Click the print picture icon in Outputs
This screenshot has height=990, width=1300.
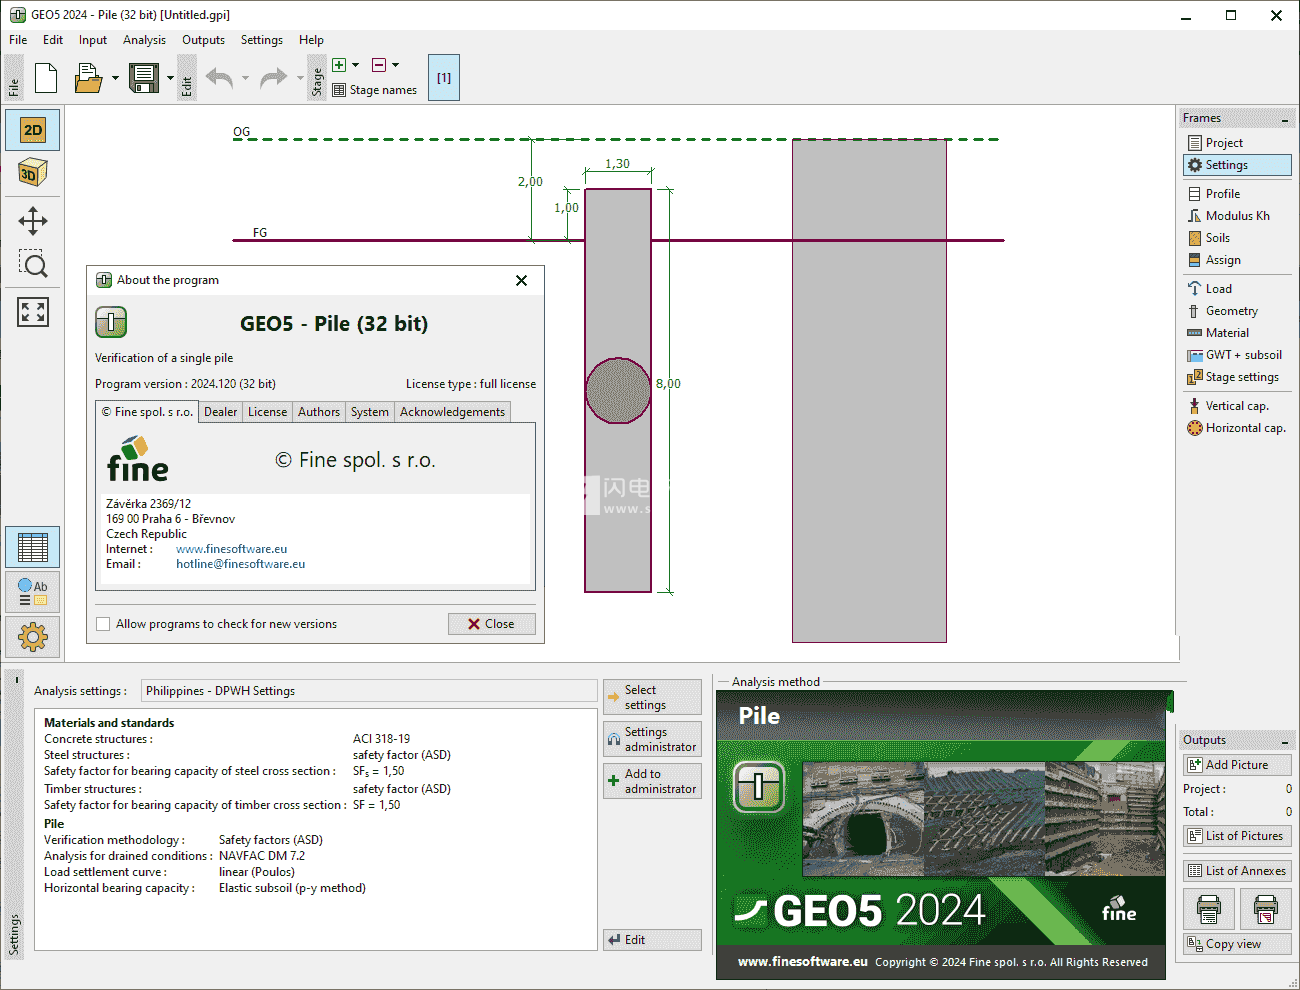(1266, 909)
